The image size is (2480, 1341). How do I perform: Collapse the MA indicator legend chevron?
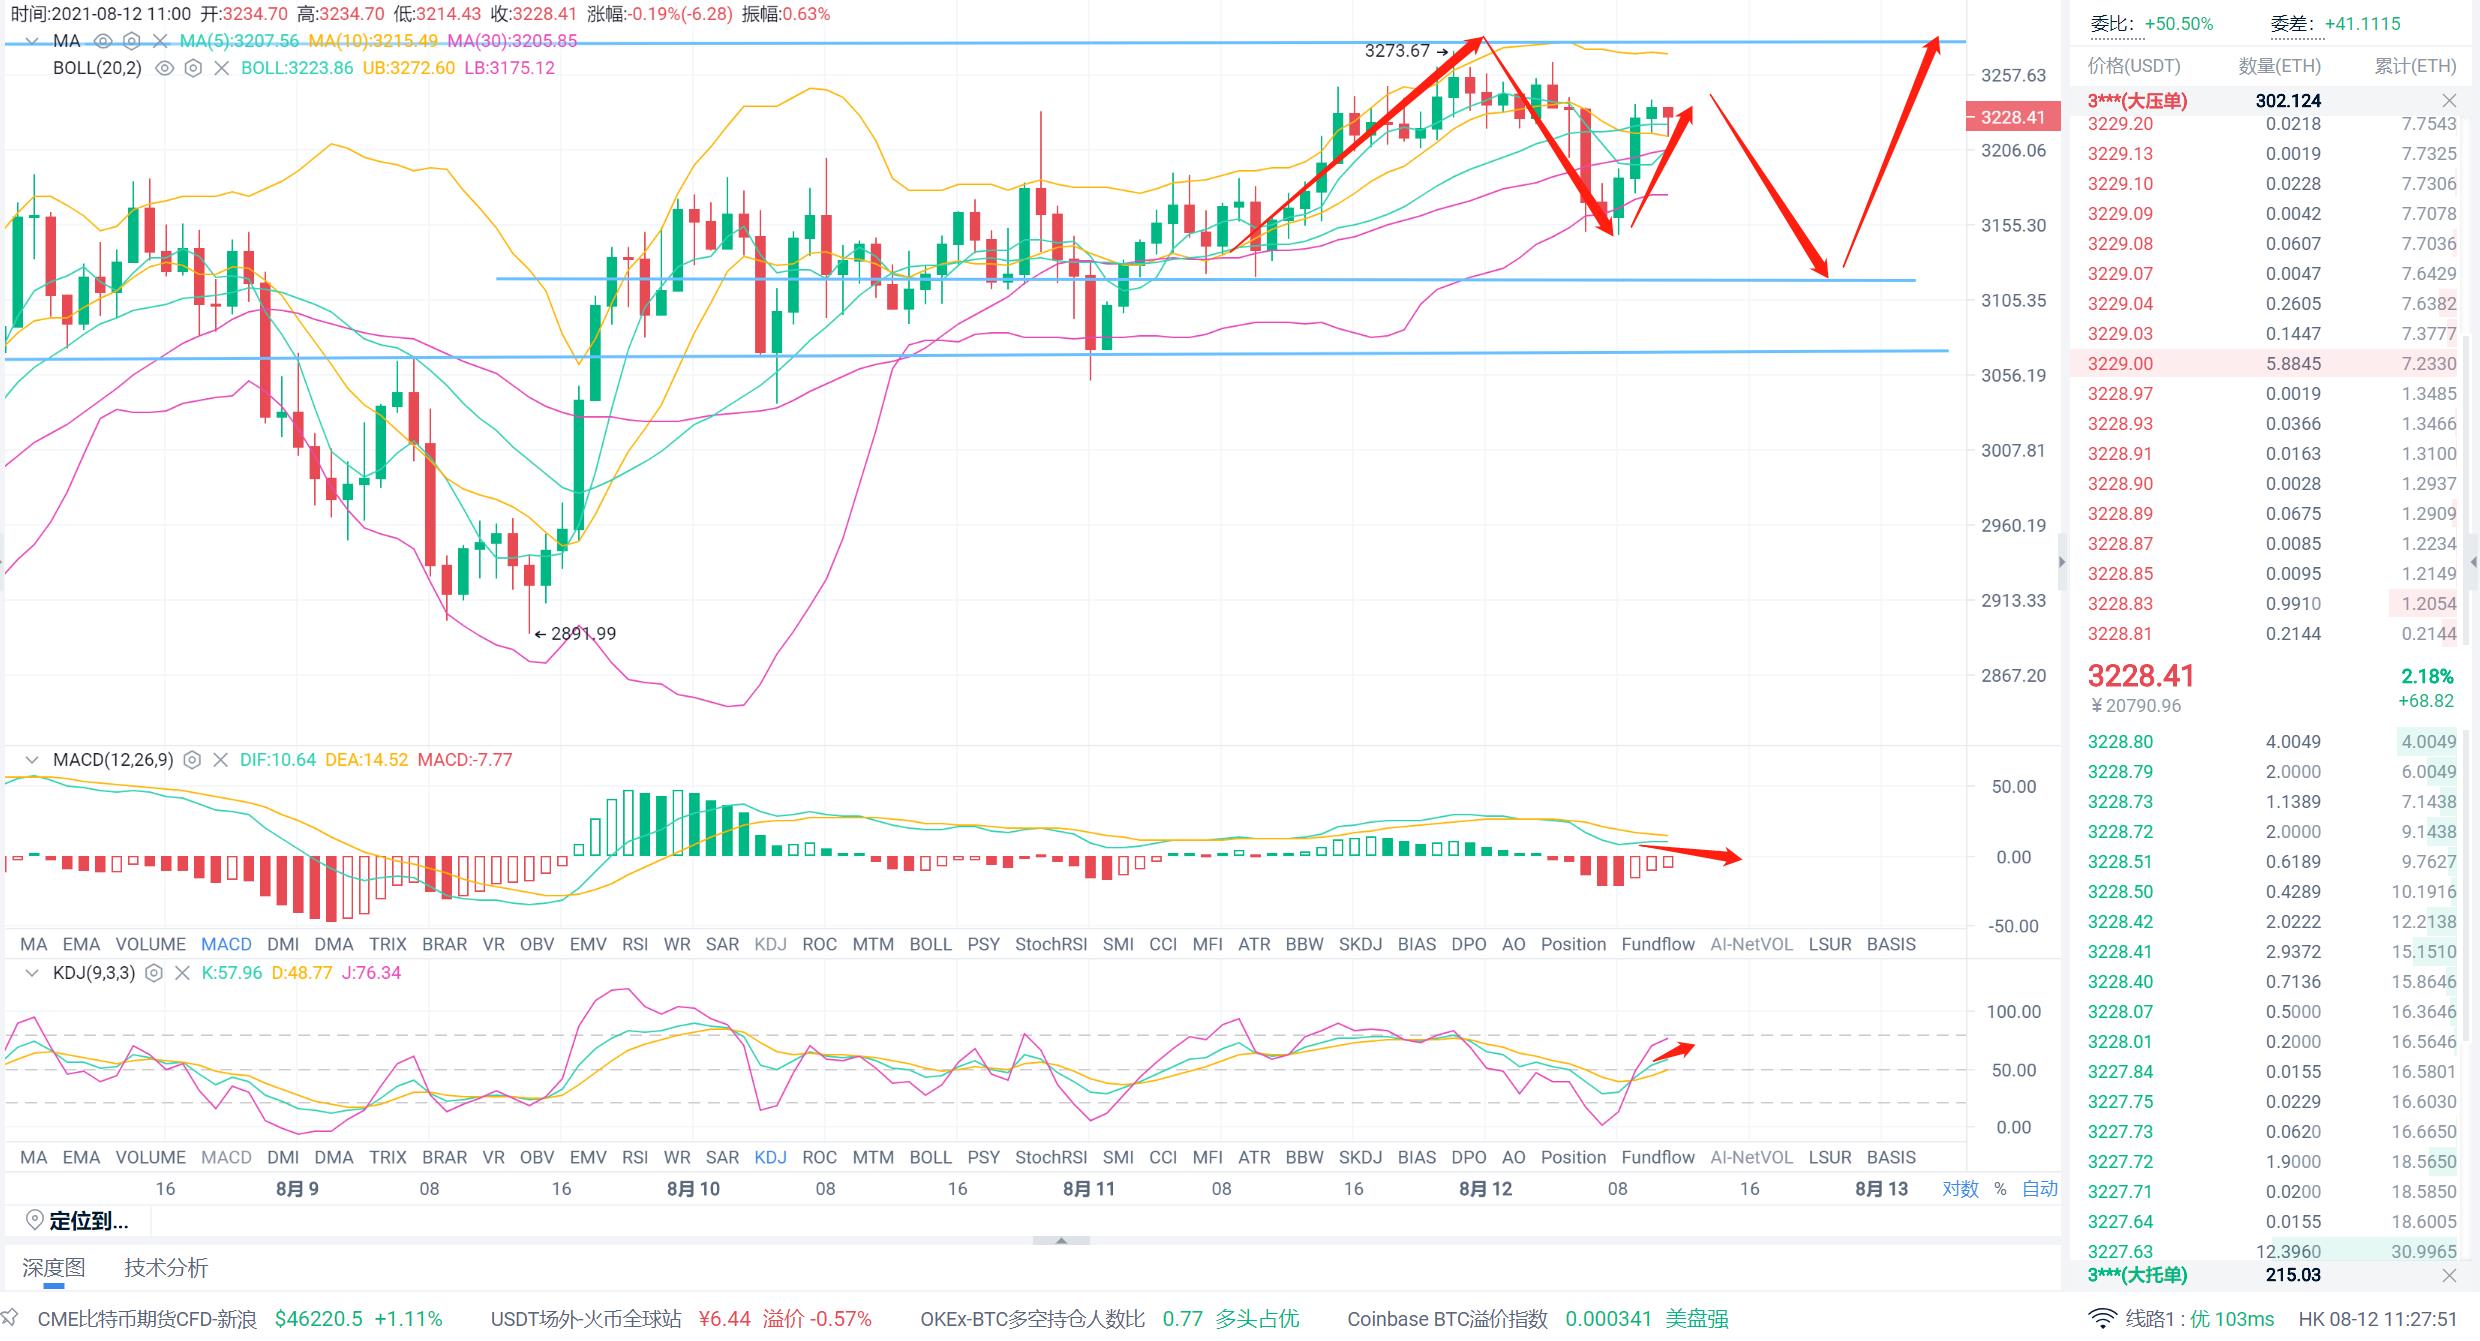pos(32,41)
